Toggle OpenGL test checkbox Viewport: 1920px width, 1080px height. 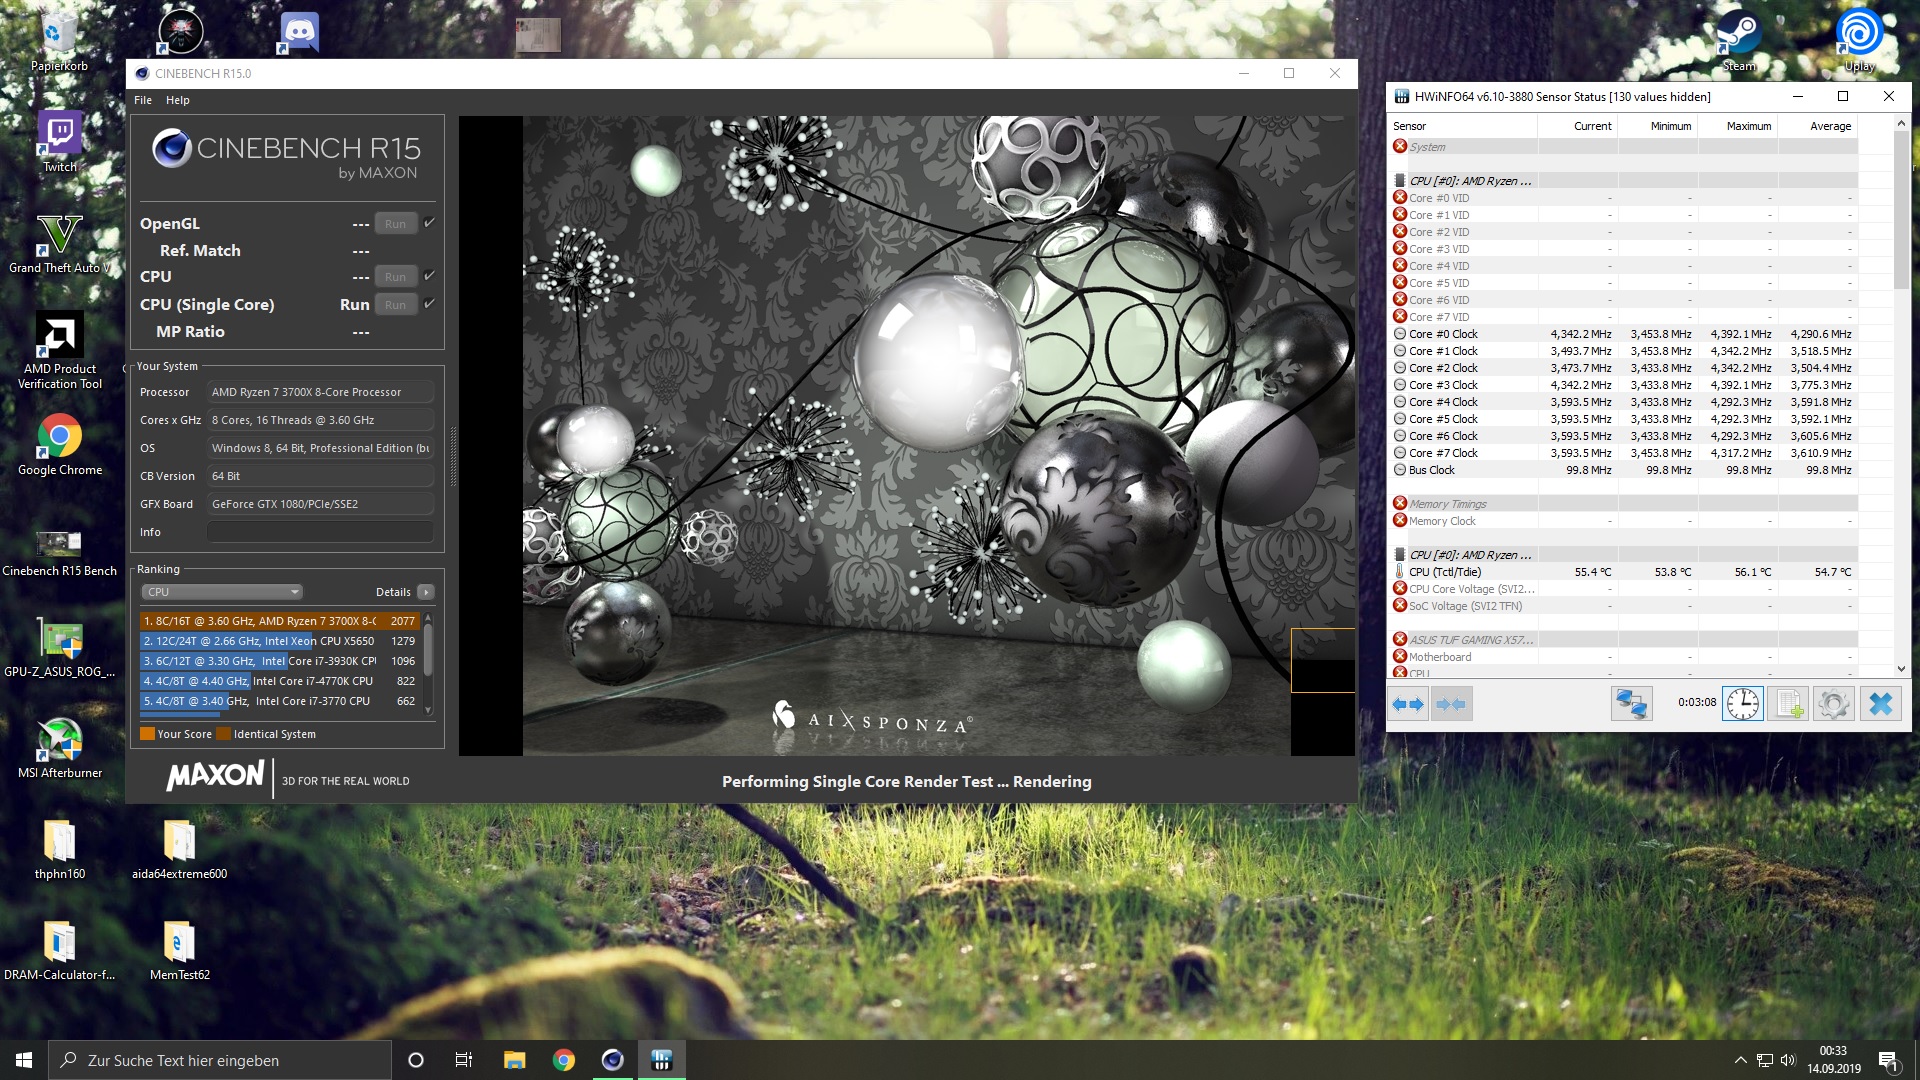429,223
